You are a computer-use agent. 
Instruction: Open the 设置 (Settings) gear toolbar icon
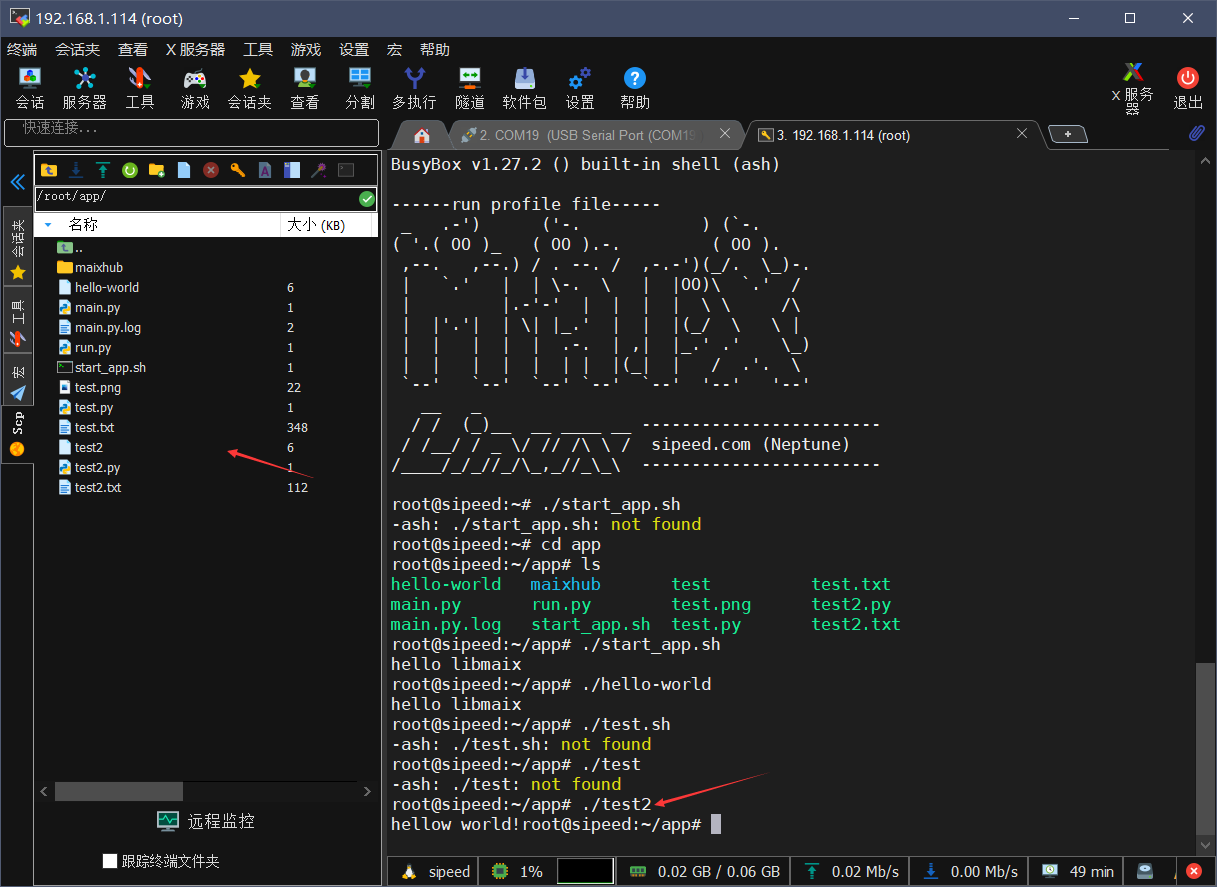pos(580,88)
